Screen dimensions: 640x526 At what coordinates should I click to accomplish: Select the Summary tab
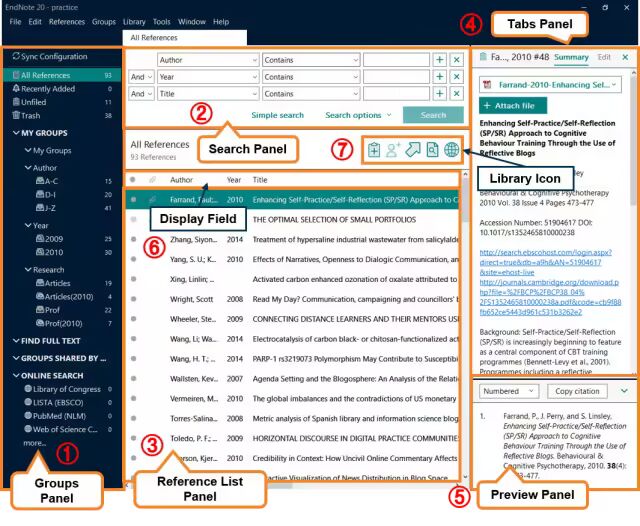[x=571, y=57]
